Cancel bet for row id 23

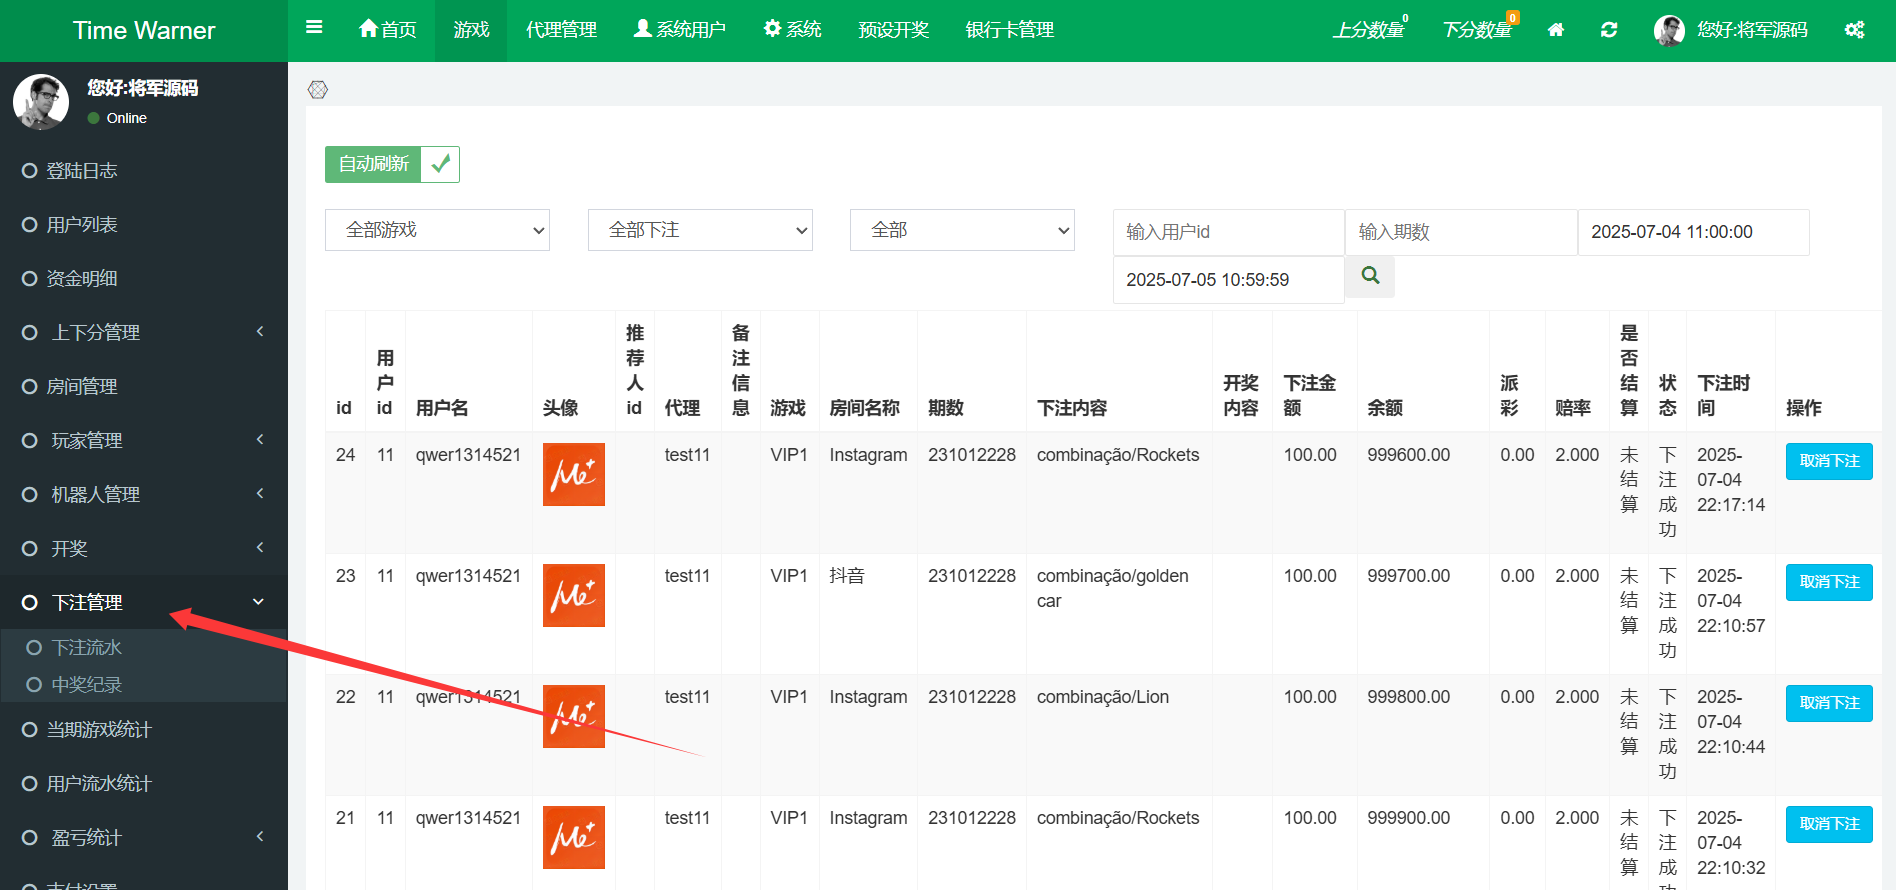coord(1829,582)
